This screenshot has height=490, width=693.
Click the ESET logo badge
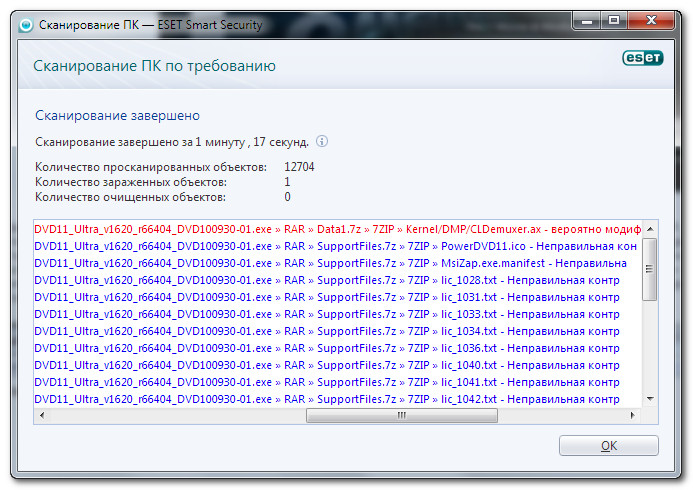(x=643, y=58)
